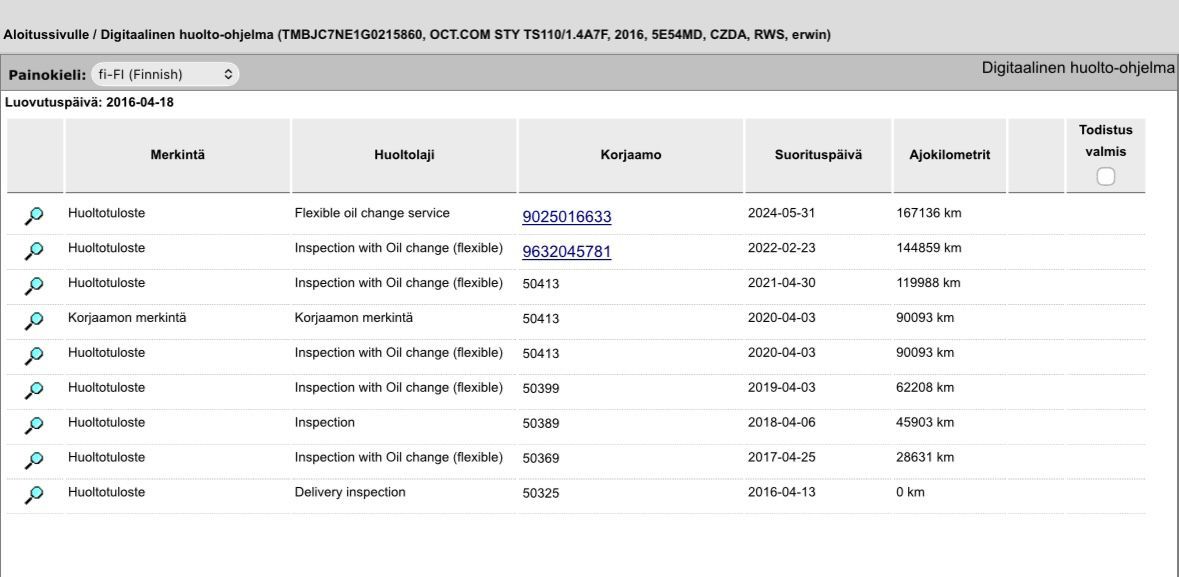The height and width of the screenshot is (577, 1179).
Task: View the Delivery inspection entry details
Action: click(34, 494)
